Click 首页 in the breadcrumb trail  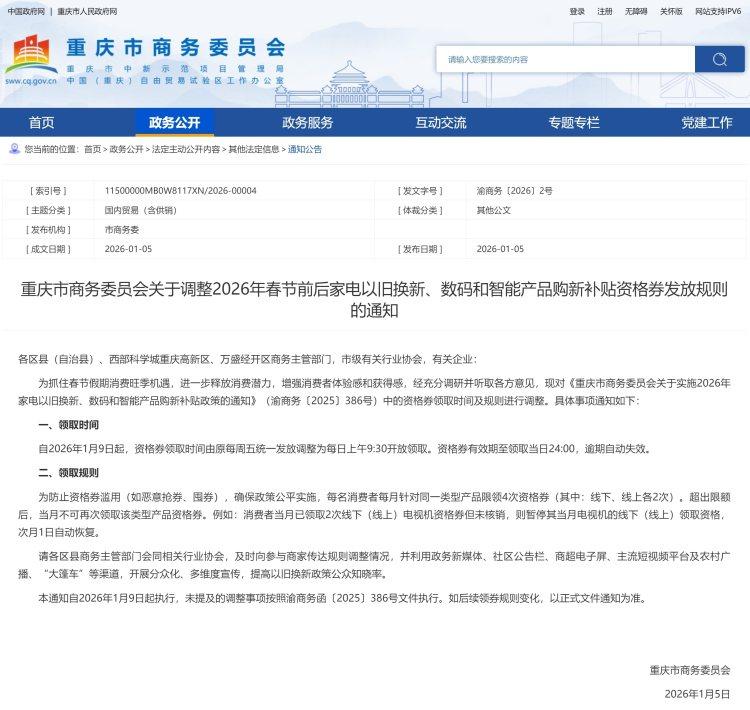pyautogui.click(x=92, y=149)
